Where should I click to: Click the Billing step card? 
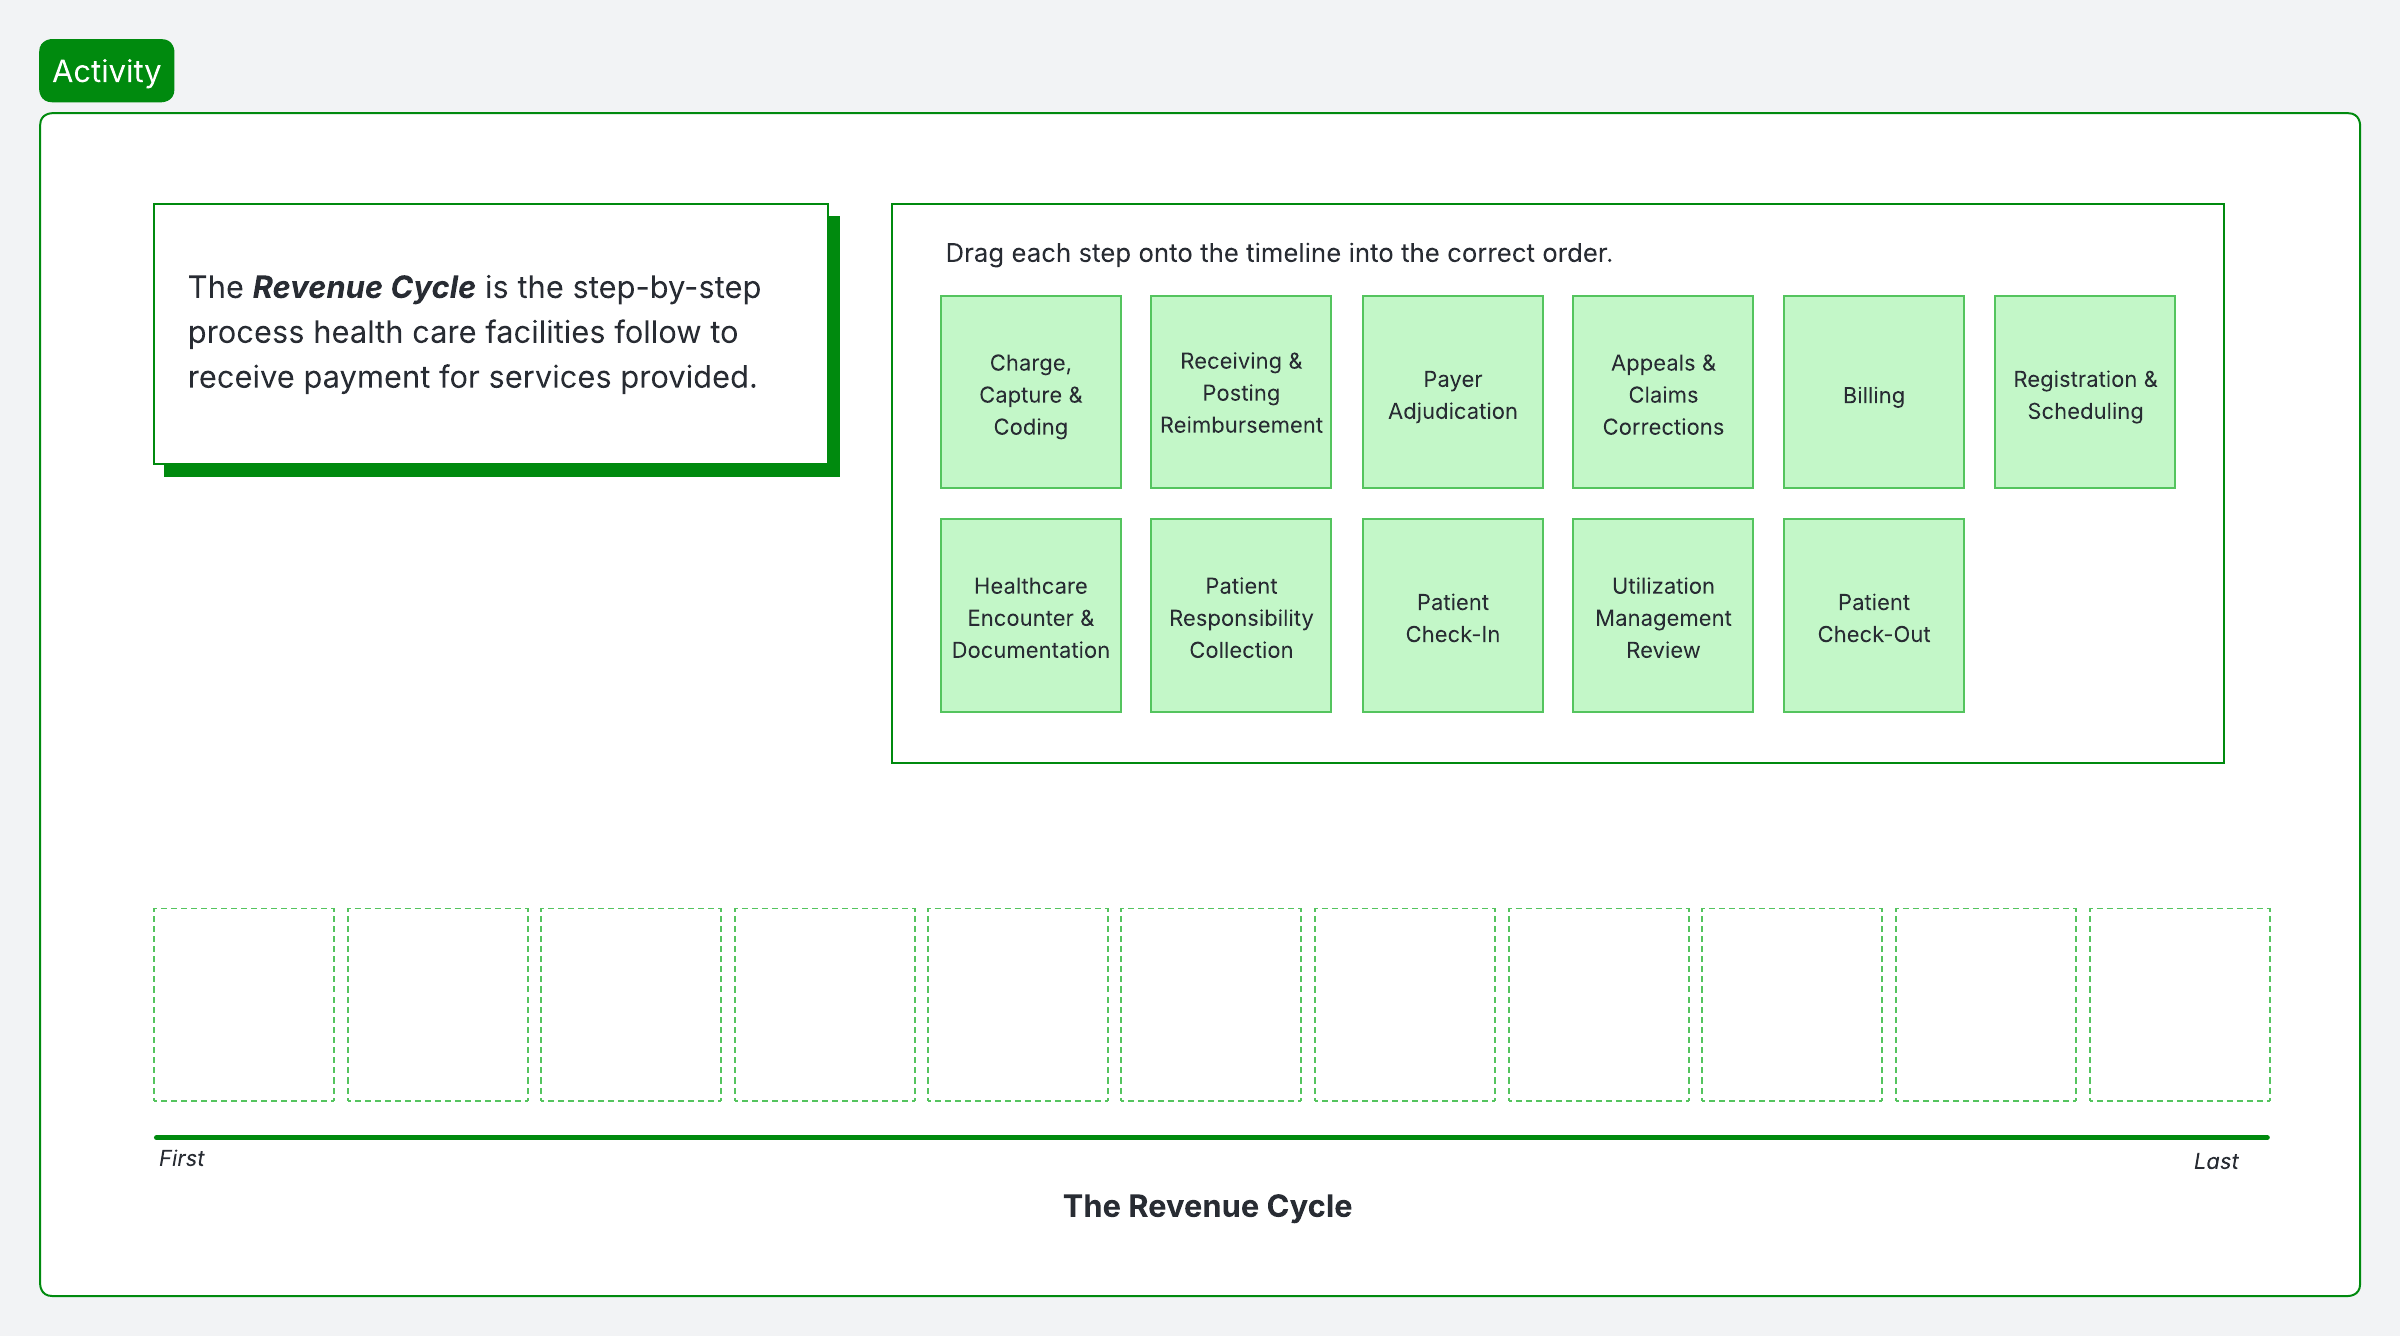[x=1873, y=392]
